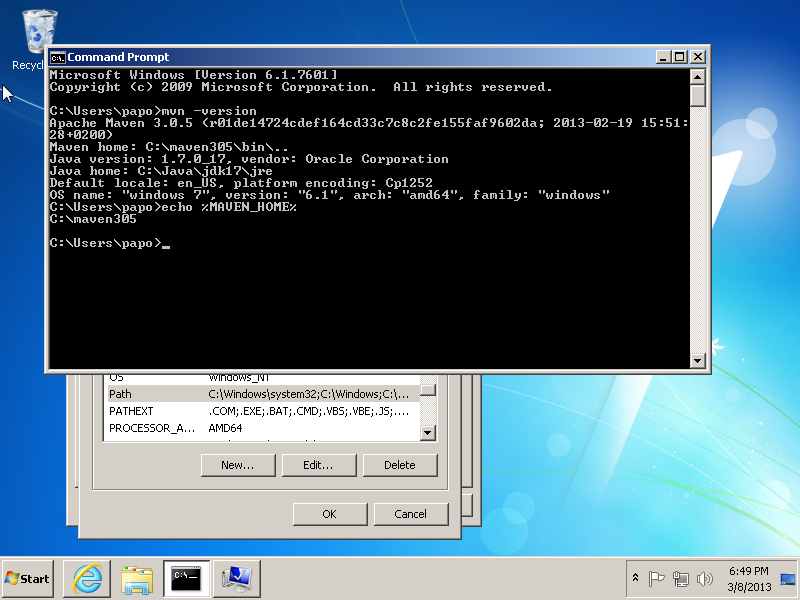Click the Show desktop button
This screenshot has height=600, width=800.
tap(788, 579)
